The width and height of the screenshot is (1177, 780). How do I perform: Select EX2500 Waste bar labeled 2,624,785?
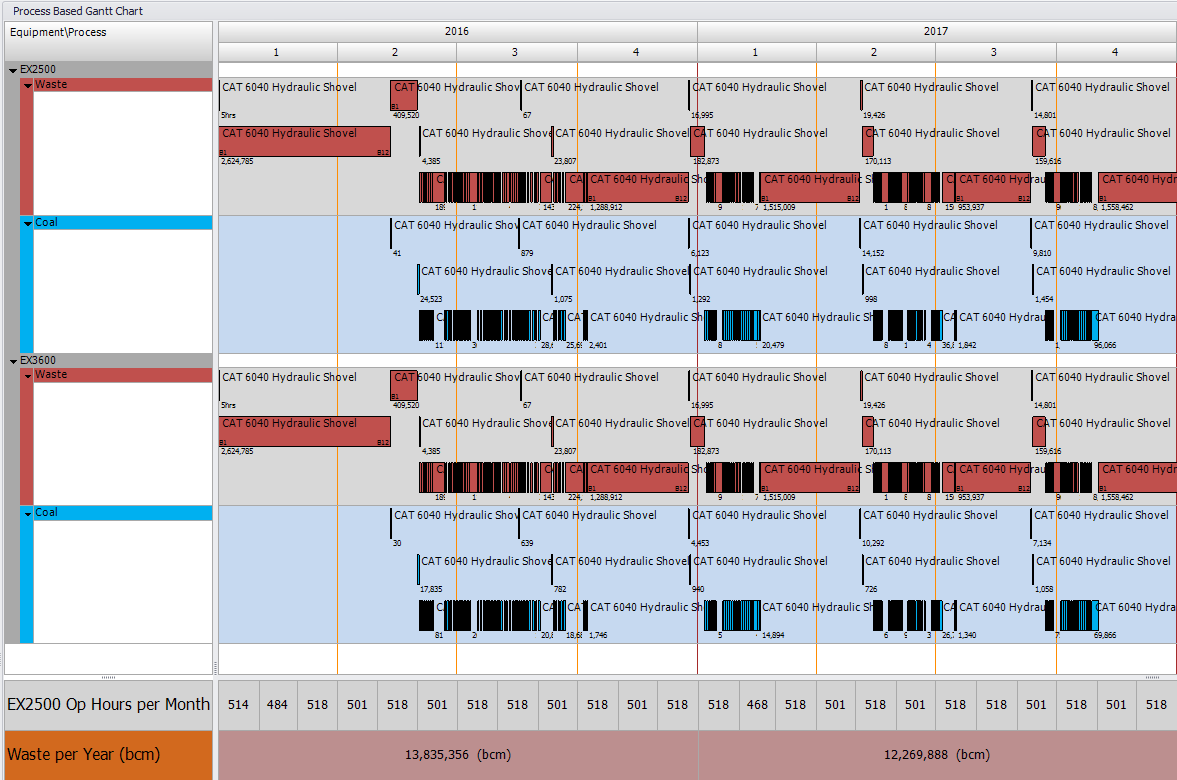click(305, 141)
